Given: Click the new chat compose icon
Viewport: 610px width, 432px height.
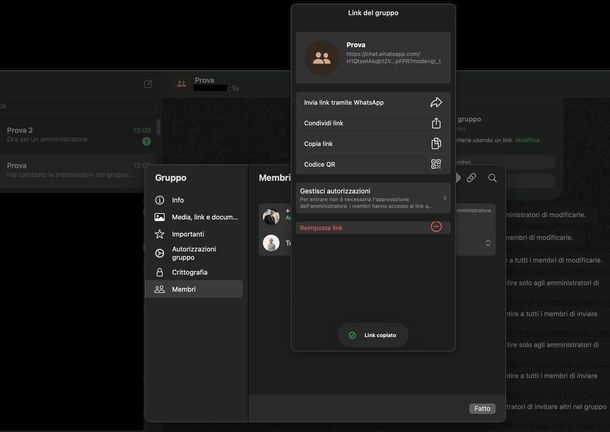Looking at the screenshot, I should [x=148, y=84].
